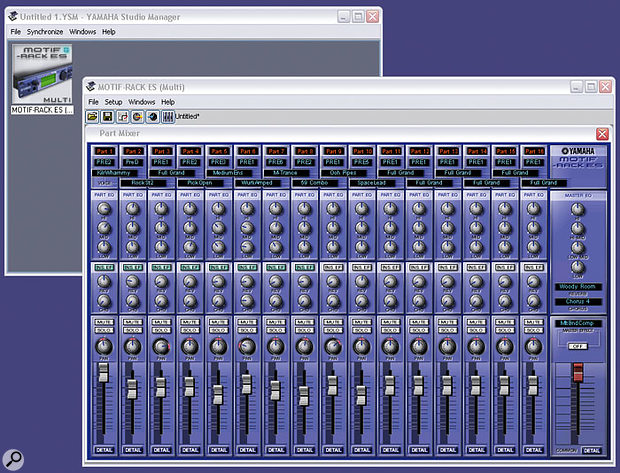Screen dimensions: 620x473
Task: Toggle INS EF on Part 13
Action: click(x=448, y=268)
